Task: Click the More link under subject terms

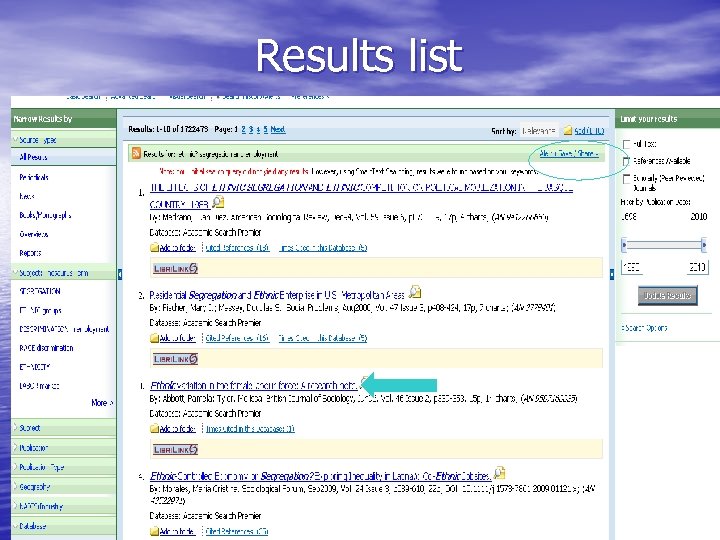Action: (x=102, y=403)
